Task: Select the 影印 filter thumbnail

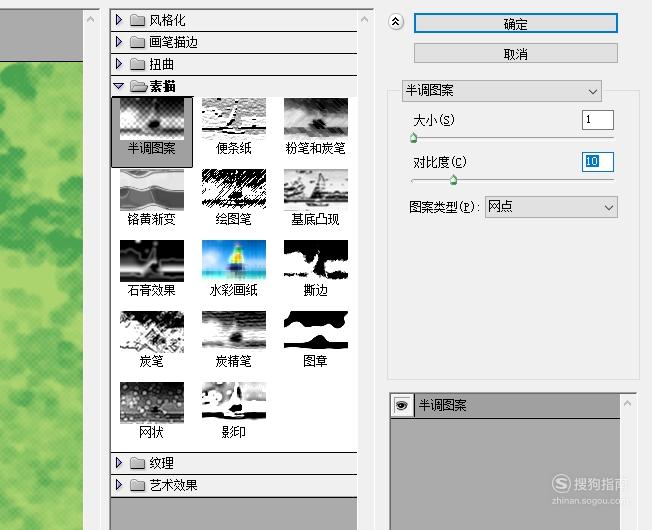Action: pos(234,403)
